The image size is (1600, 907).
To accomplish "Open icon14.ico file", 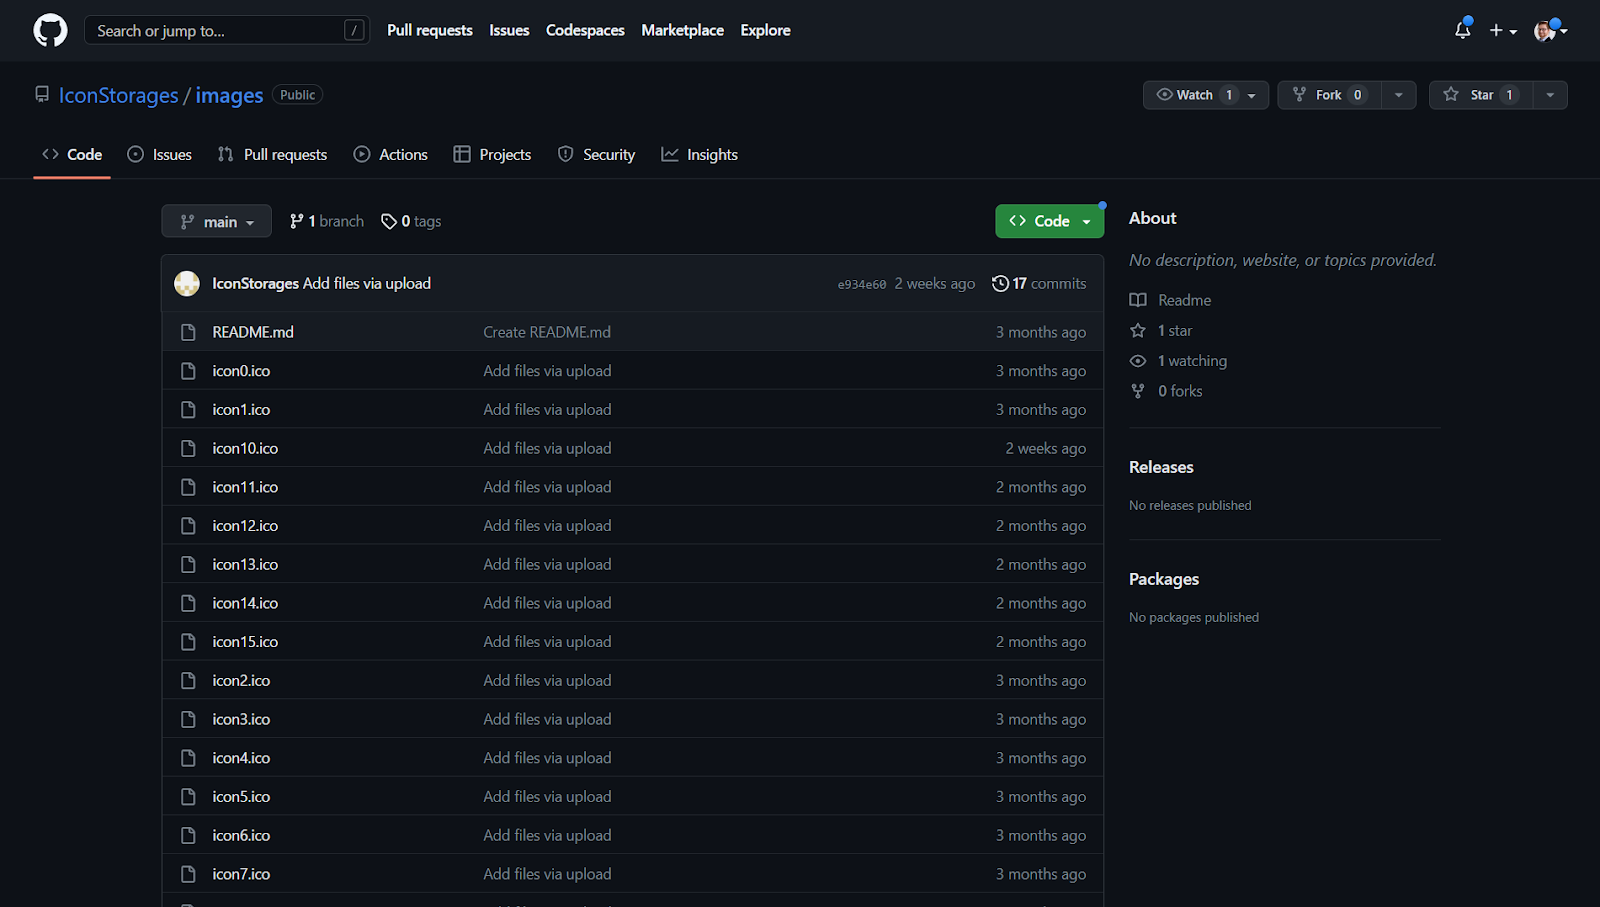I will (245, 603).
